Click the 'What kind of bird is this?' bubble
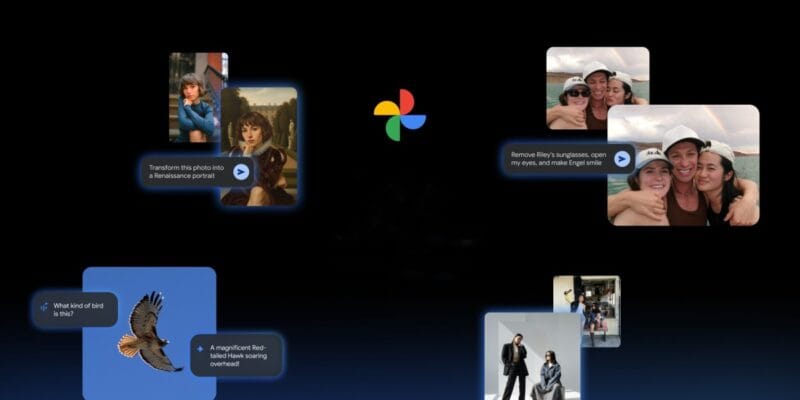 75,310
